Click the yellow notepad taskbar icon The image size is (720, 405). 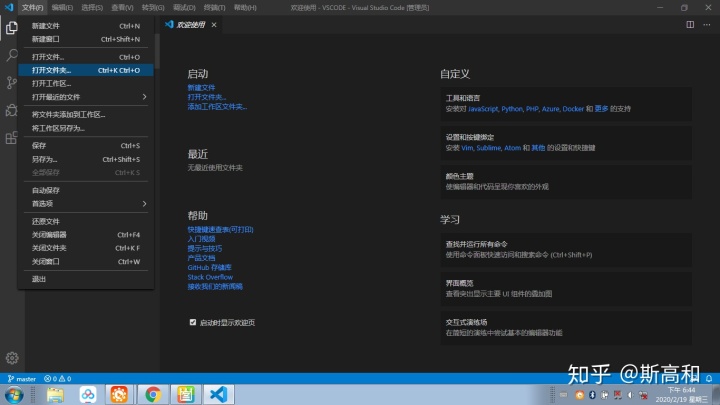186,395
